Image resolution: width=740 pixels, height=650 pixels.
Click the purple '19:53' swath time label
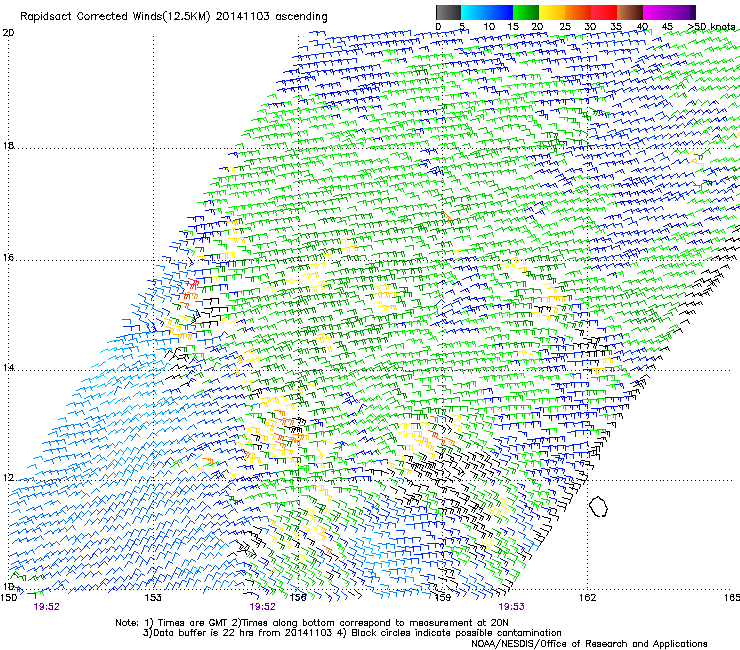tap(511, 607)
